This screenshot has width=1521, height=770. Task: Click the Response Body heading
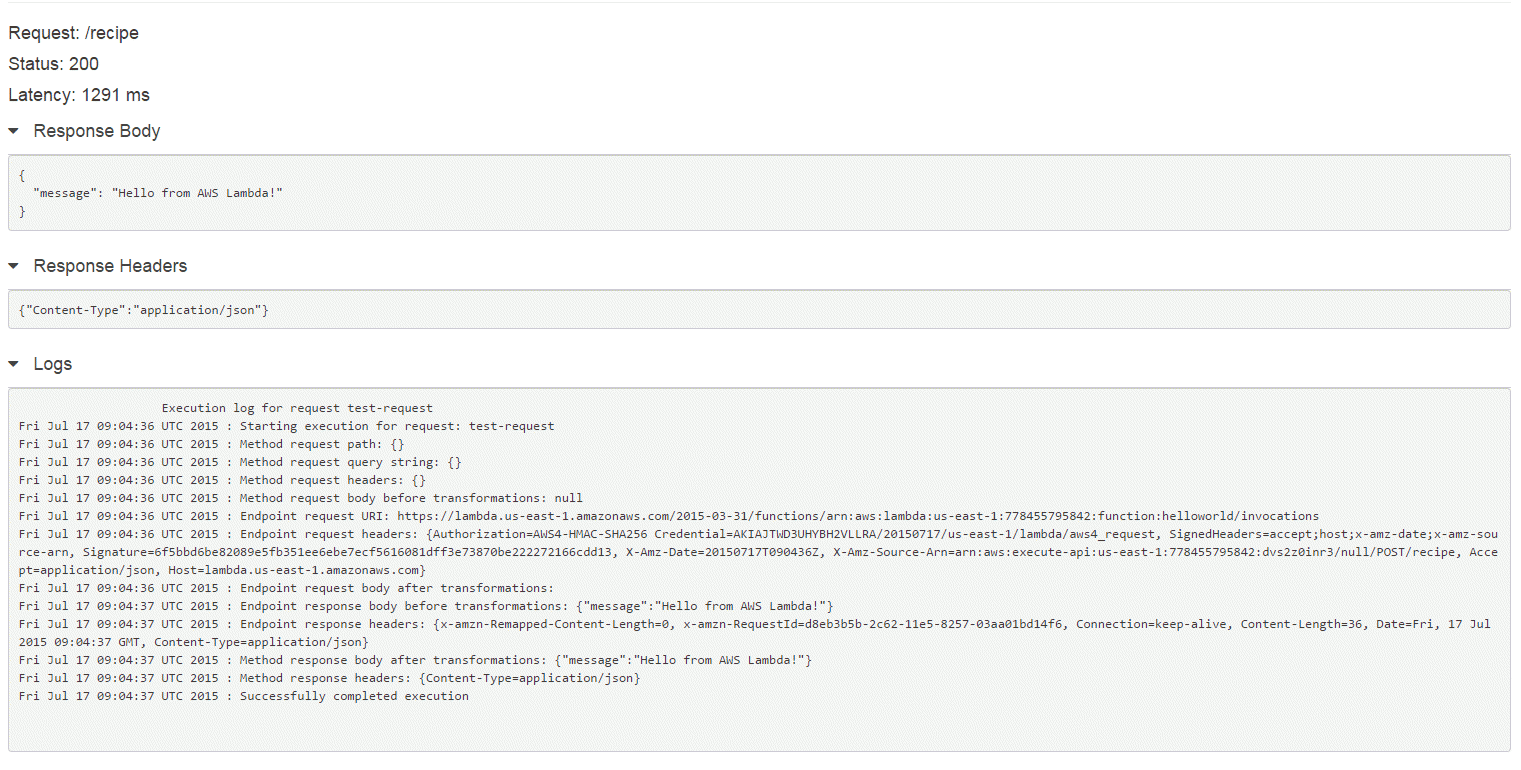coord(97,131)
